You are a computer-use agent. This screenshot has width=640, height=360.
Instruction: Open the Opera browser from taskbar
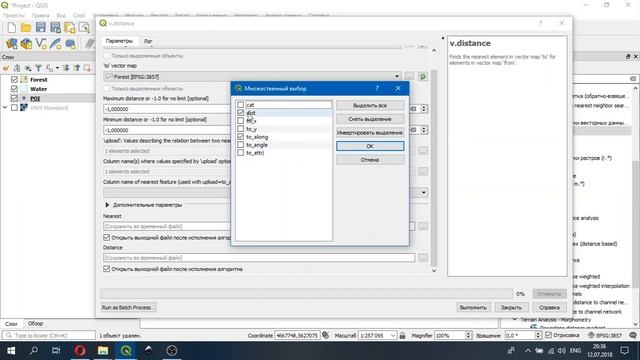point(80,351)
